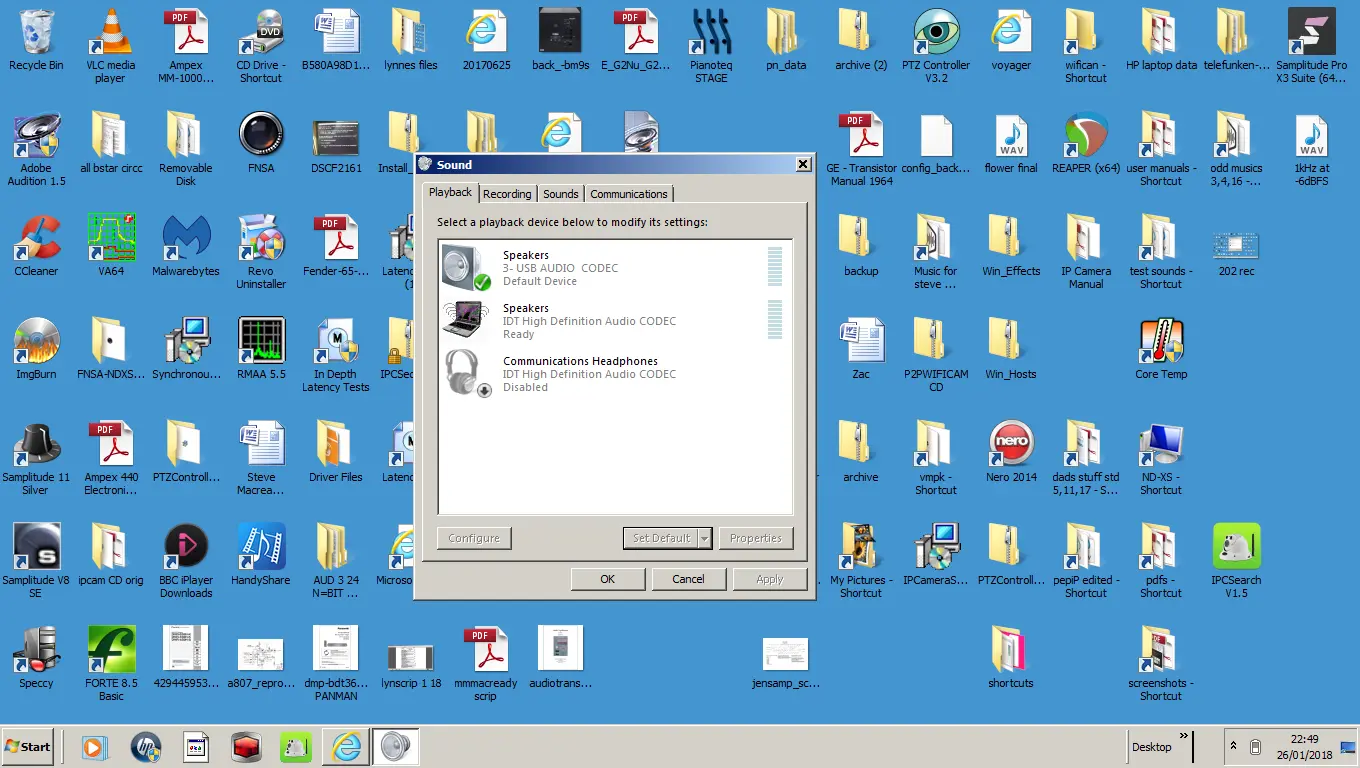Select the ImgBurn desktop icon
This screenshot has height=768, width=1360.
point(36,343)
